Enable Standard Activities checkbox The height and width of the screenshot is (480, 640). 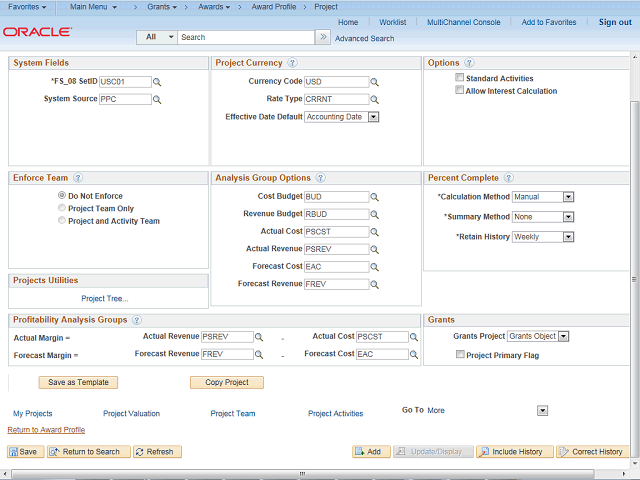(459, 78)
